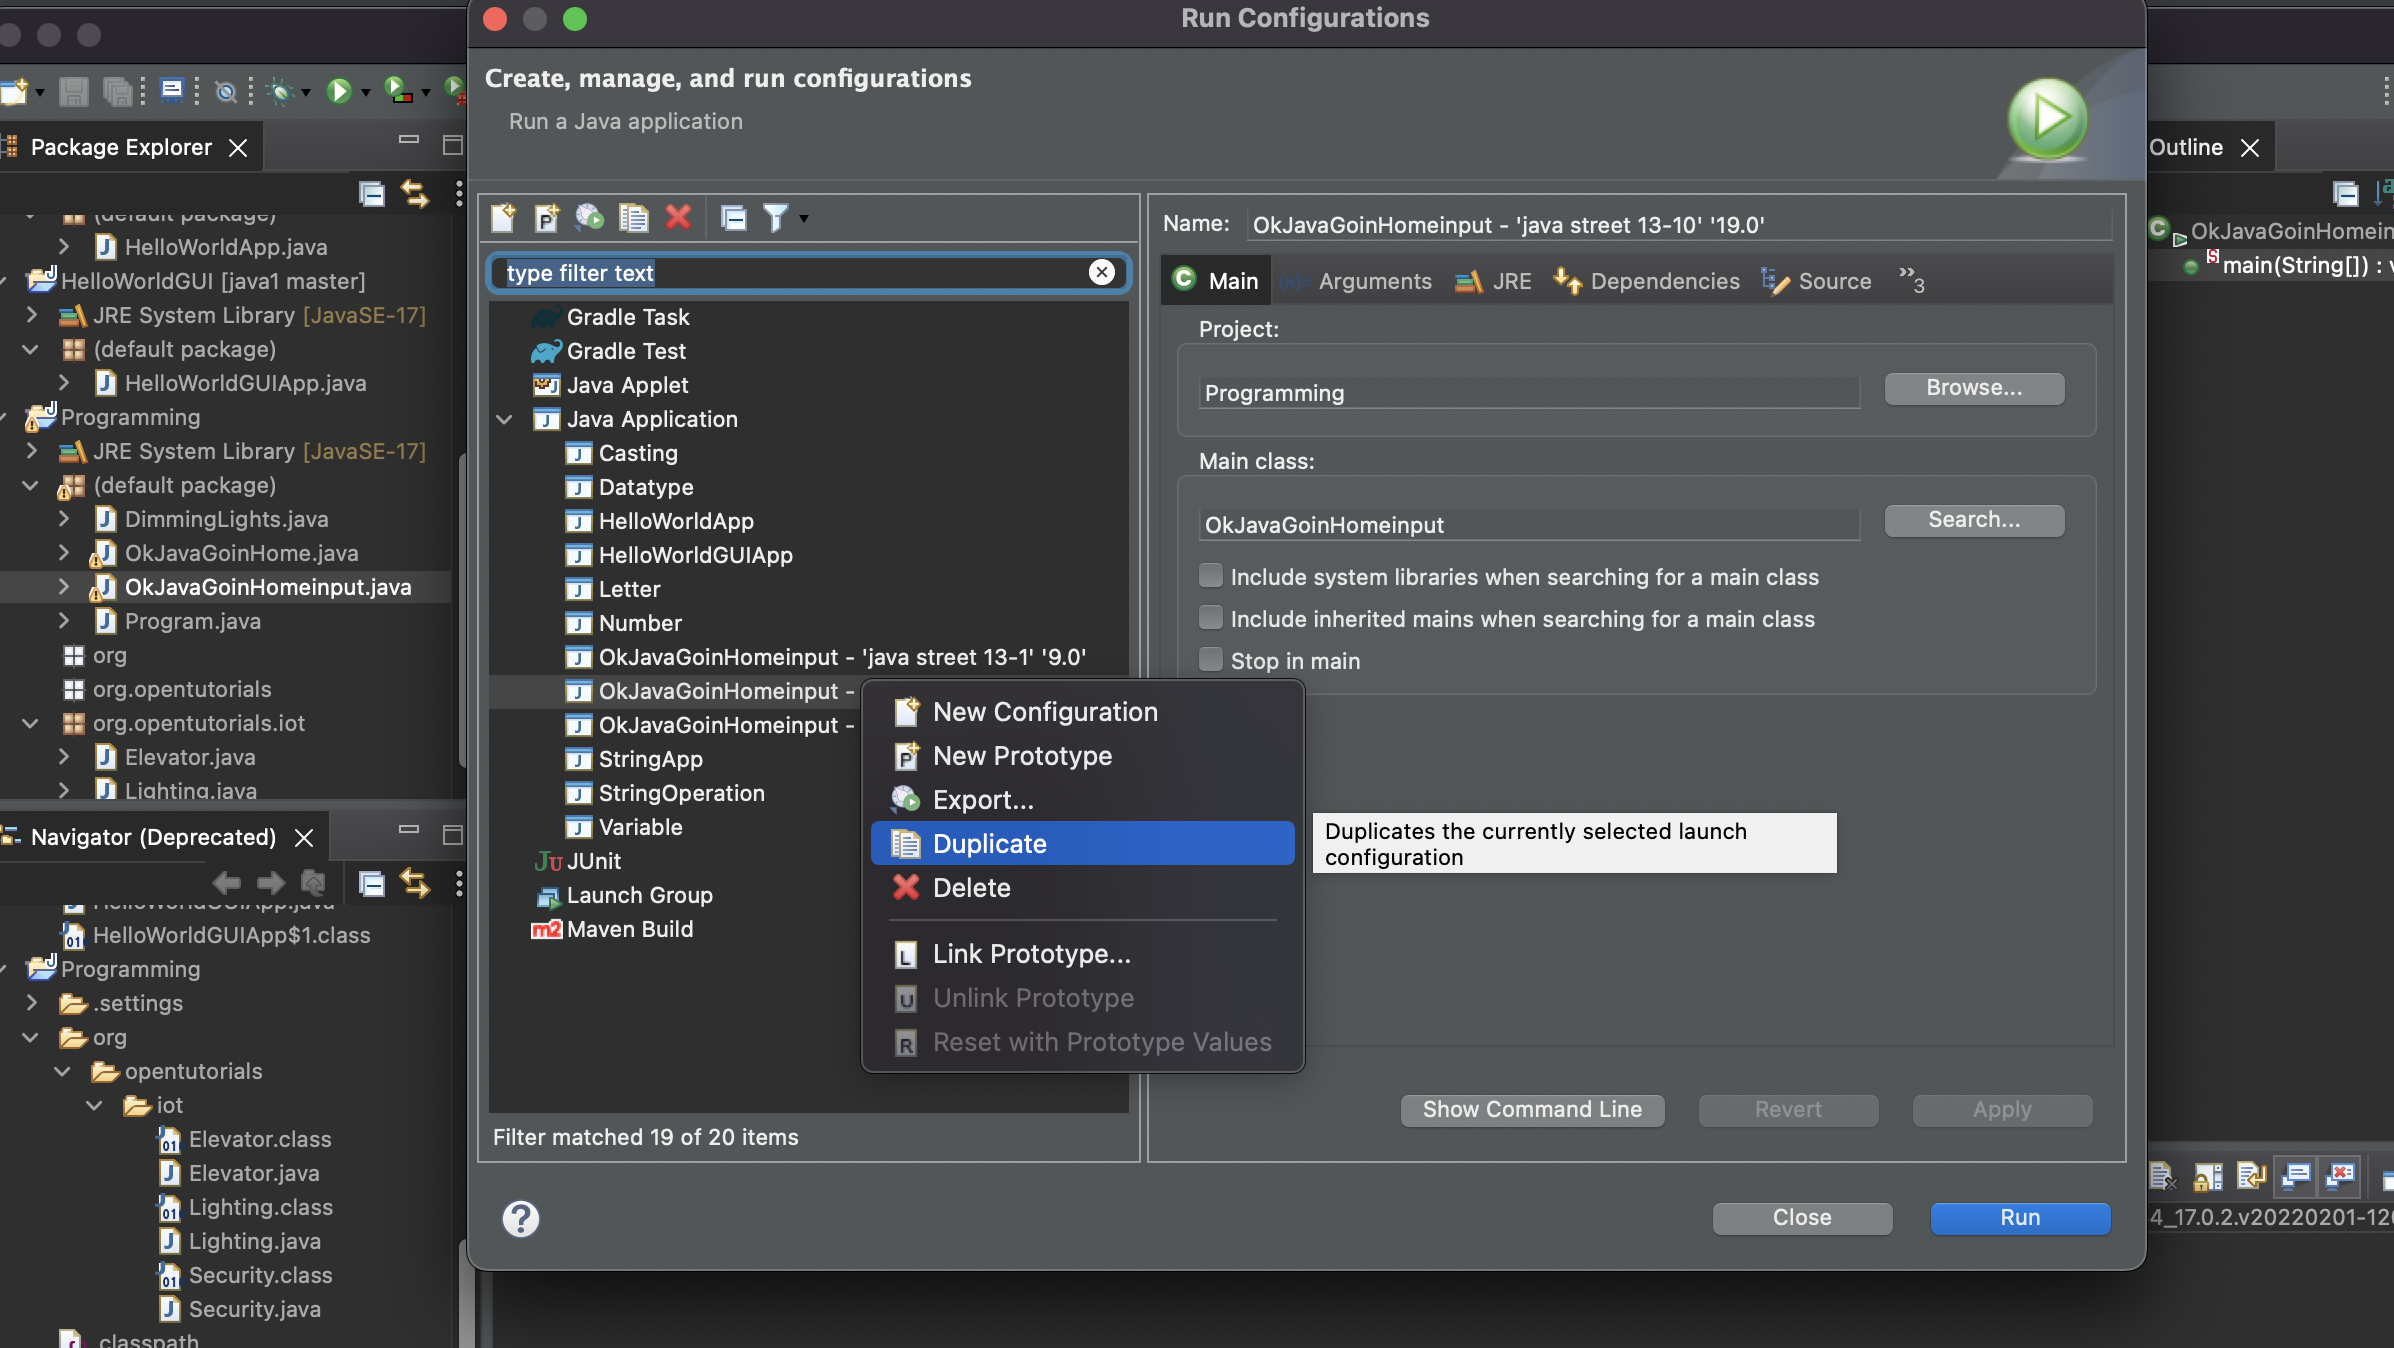This screenshot has width=2394, height=1348.
Task: Choose Export... in the context menu
Action: 983,800
